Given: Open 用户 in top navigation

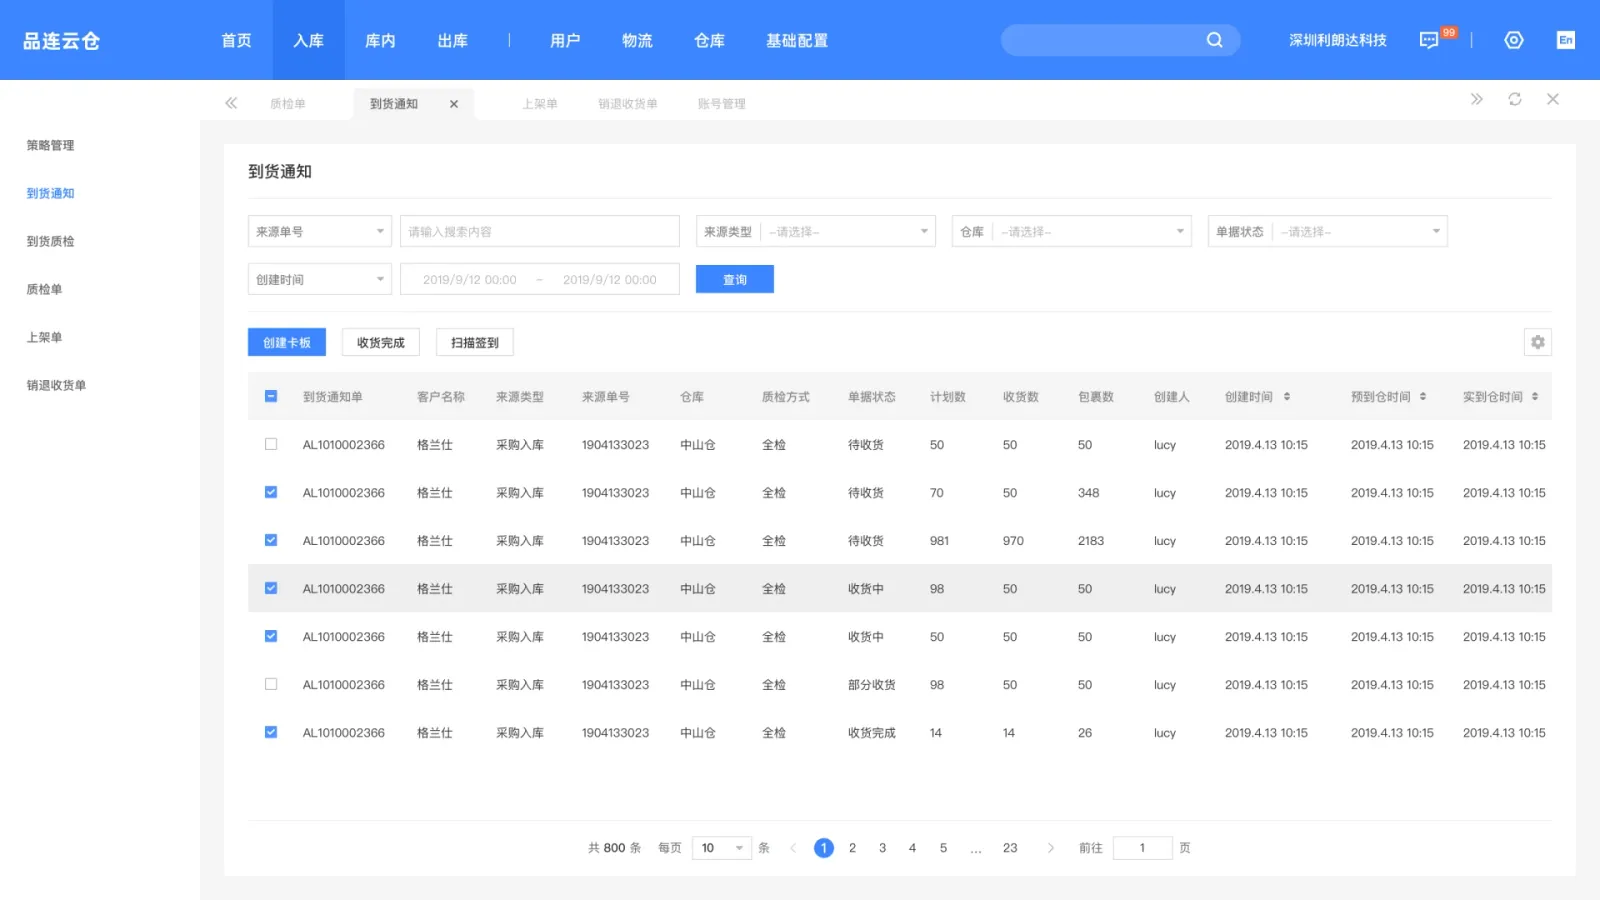Looking at the screenshot, I should click(x=565, y=40).
